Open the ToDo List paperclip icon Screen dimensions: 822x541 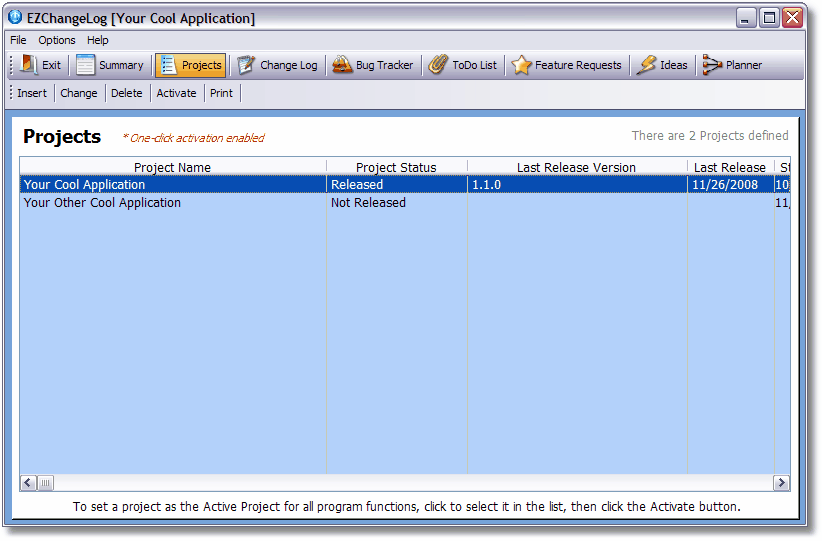(x=438, y=65)
